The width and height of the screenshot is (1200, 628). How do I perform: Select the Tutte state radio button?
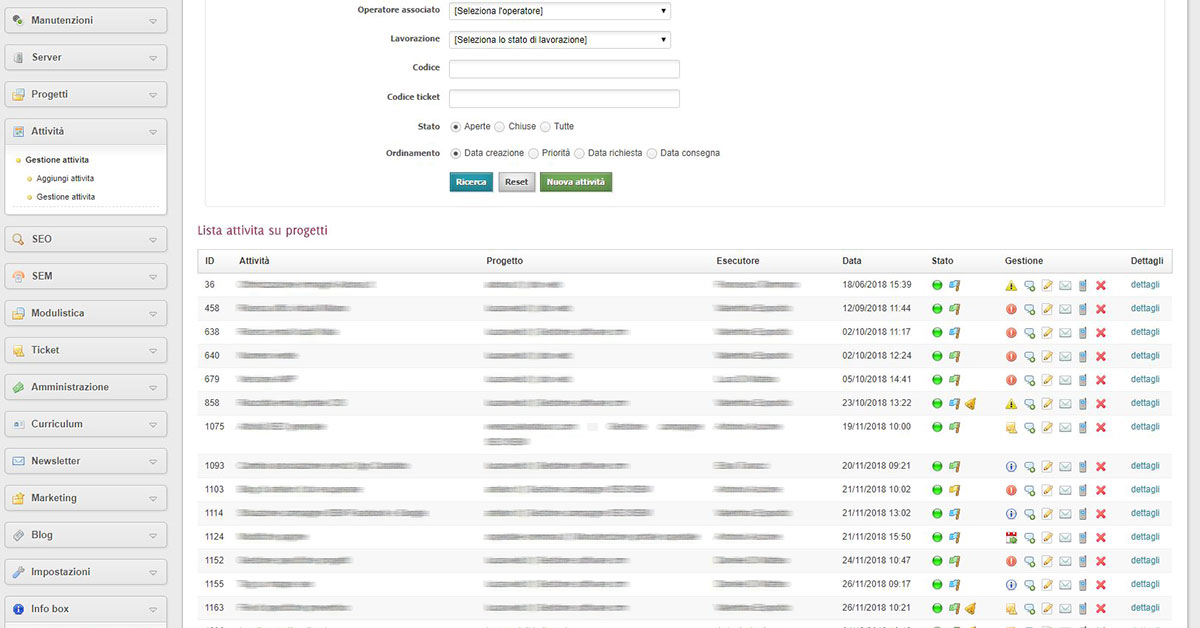click(545, 127)
